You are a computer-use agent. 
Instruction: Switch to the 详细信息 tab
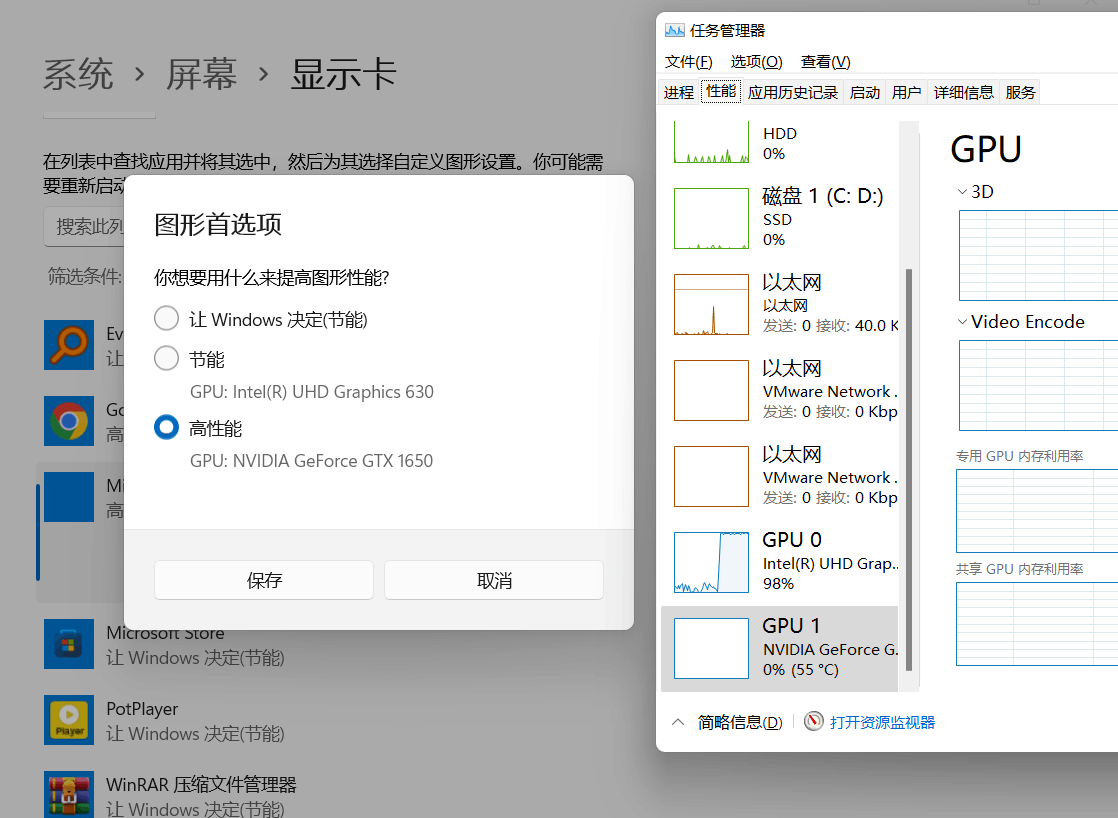point(963,92)
